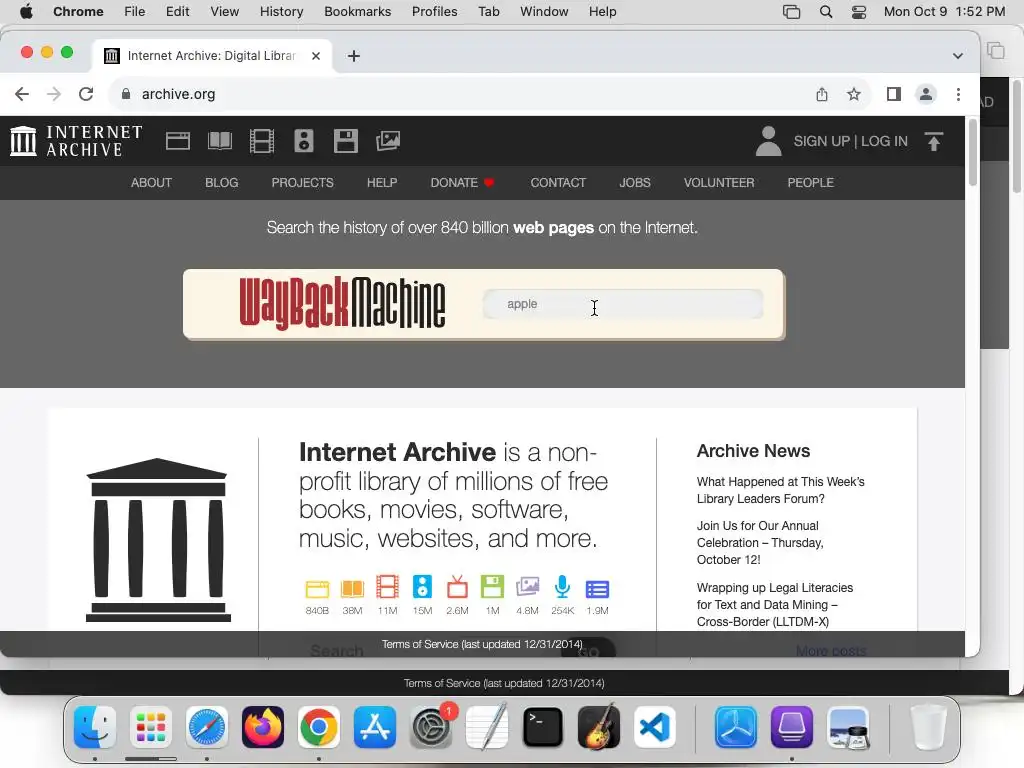The height and width of the screenshot is (768, 1024).
Task: Open 'What Happened at This Week's Library Leaders Forum?'
Action: (780, 490)
